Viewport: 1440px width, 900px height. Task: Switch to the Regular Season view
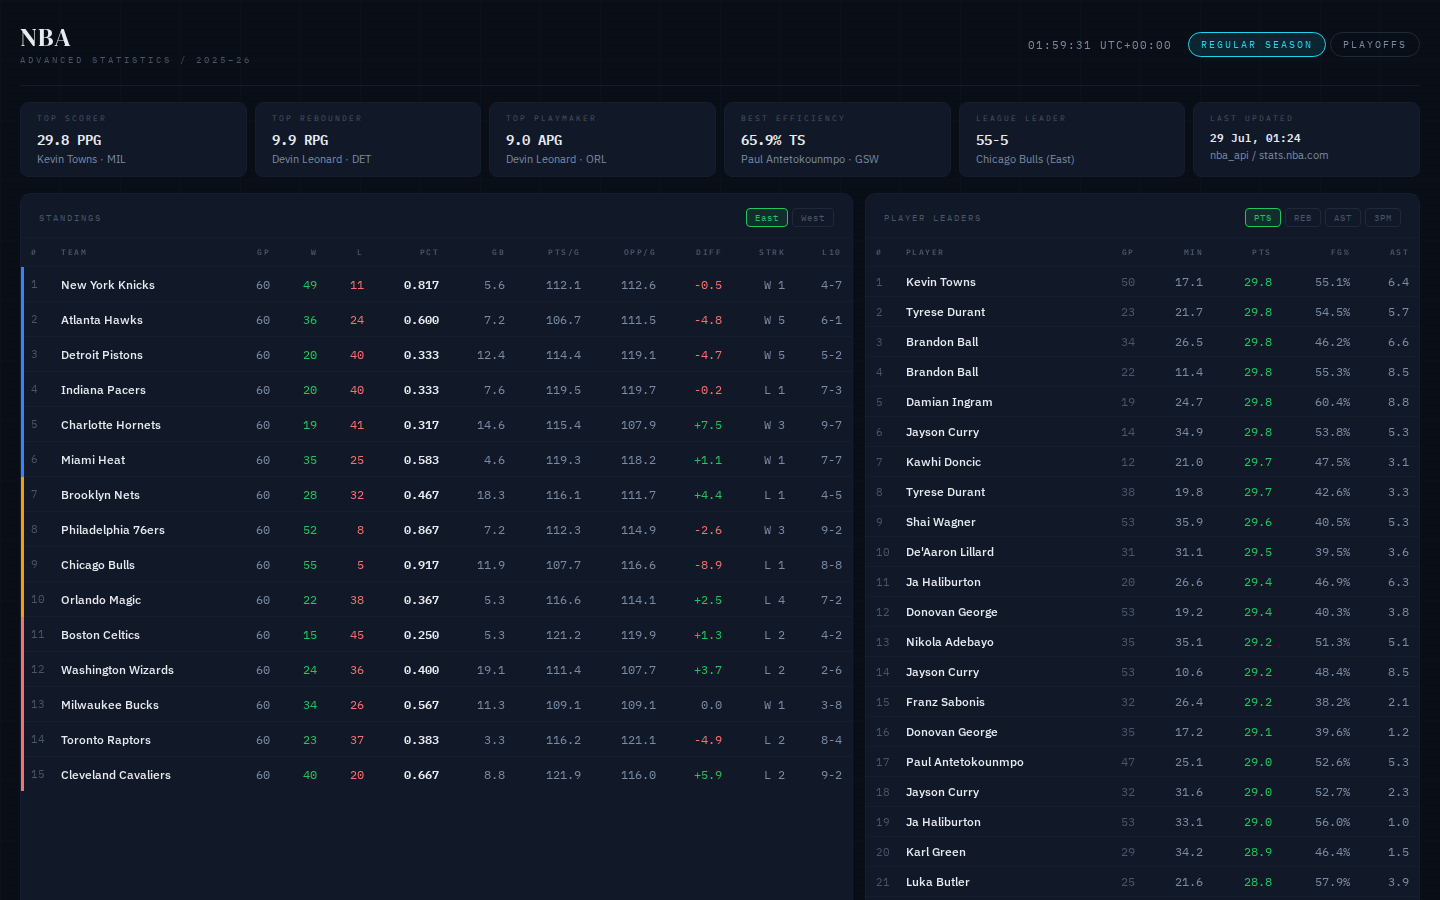pos(1256,45)
